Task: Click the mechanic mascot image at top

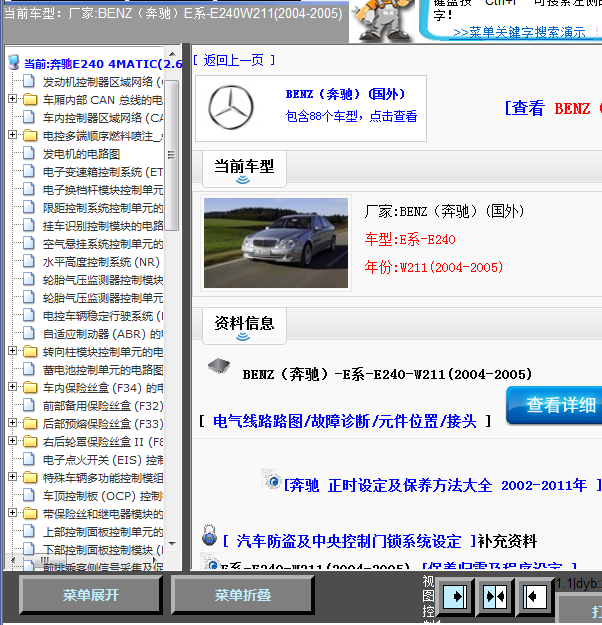Action: click(x=382, y=20)
